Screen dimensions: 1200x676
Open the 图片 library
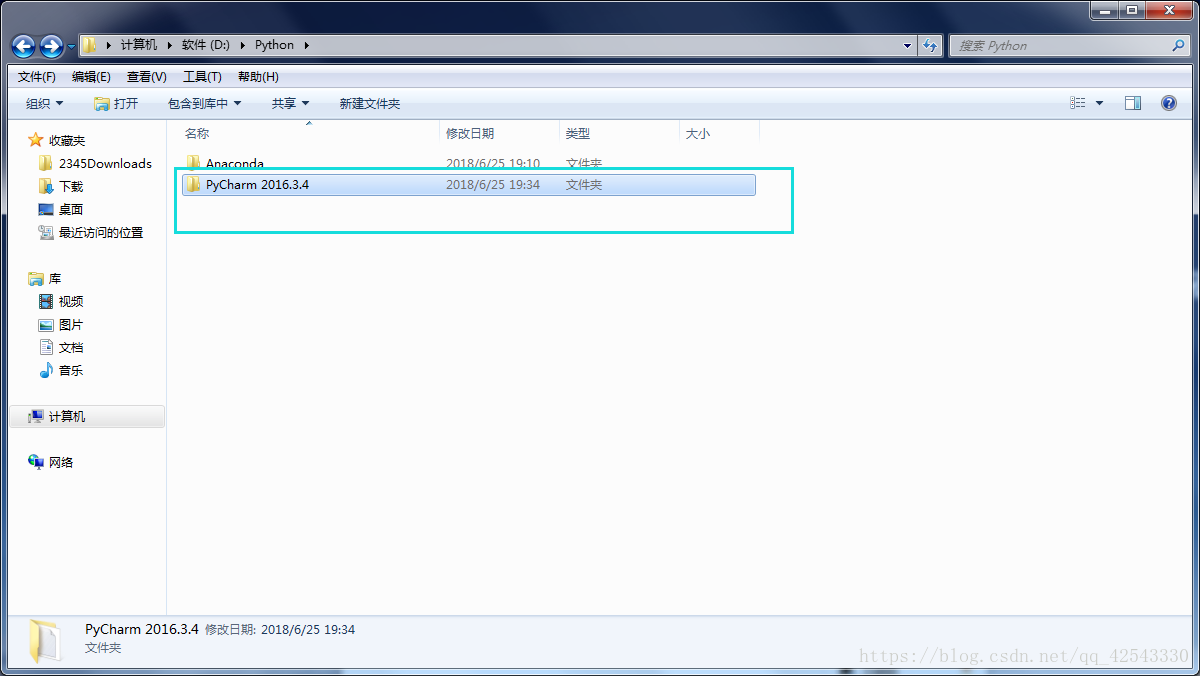(x=71, y=324)
